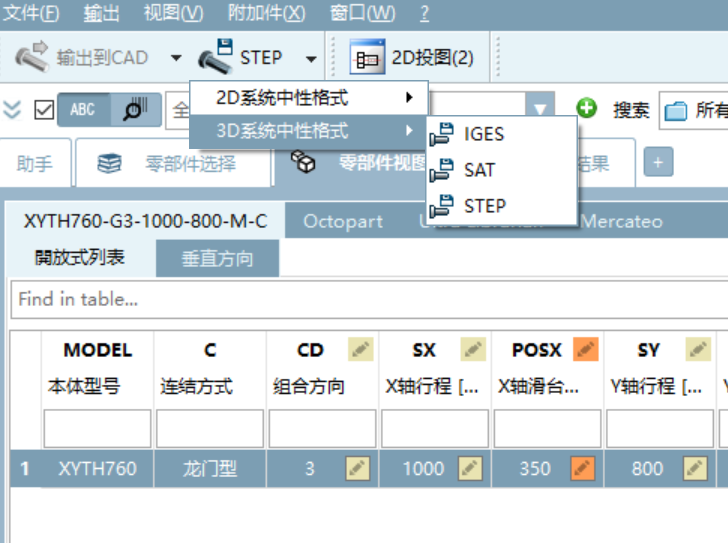Click the folder icon next to 所有
This screenshot has width=728, height=543.
[676, 111]
